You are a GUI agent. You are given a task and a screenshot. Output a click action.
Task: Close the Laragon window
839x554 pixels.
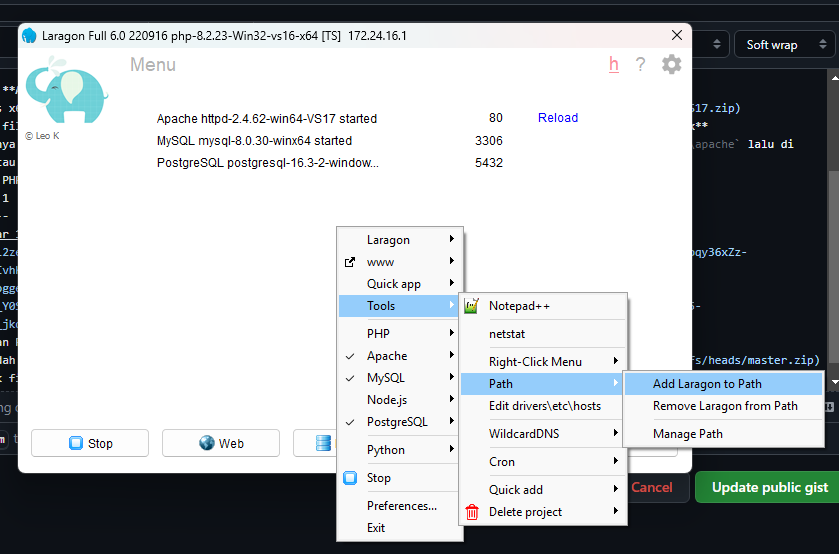(677, 35)
